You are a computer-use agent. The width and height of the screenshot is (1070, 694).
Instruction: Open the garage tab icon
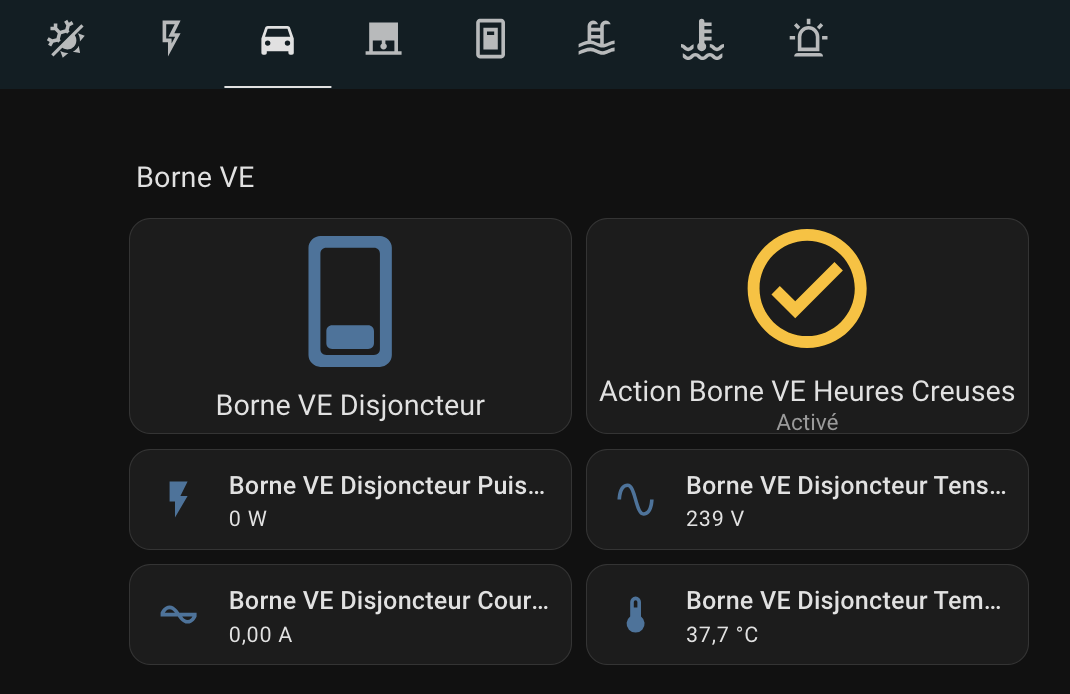tap(384, 40)
